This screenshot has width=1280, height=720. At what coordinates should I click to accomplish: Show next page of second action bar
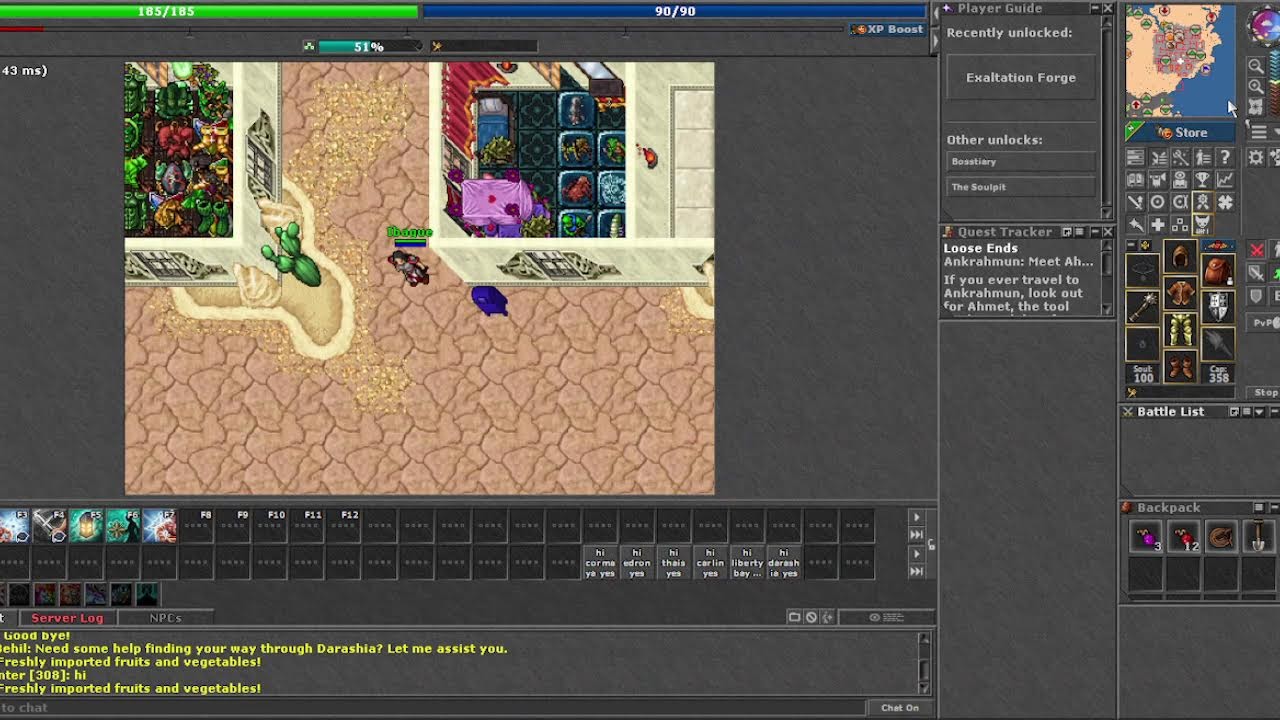916,554
